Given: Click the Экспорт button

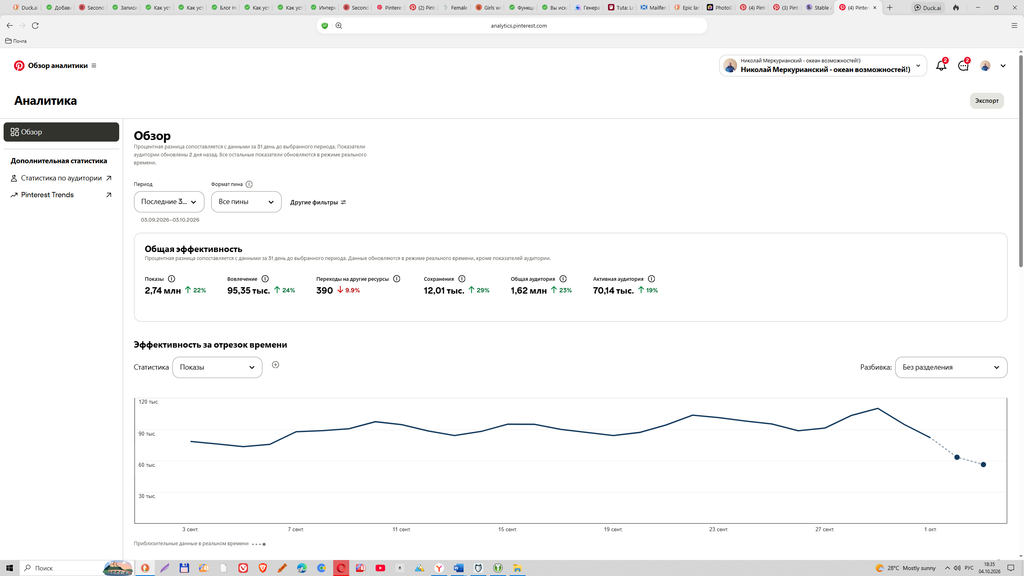Looking at the screenshot, I should coord(987,101).
